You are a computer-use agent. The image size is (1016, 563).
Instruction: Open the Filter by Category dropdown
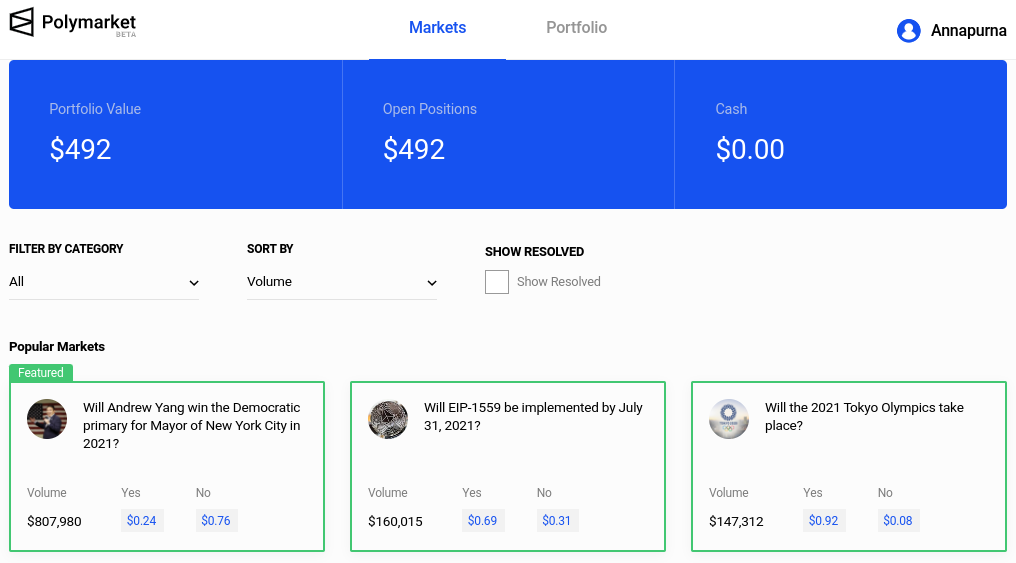(104, 282)
